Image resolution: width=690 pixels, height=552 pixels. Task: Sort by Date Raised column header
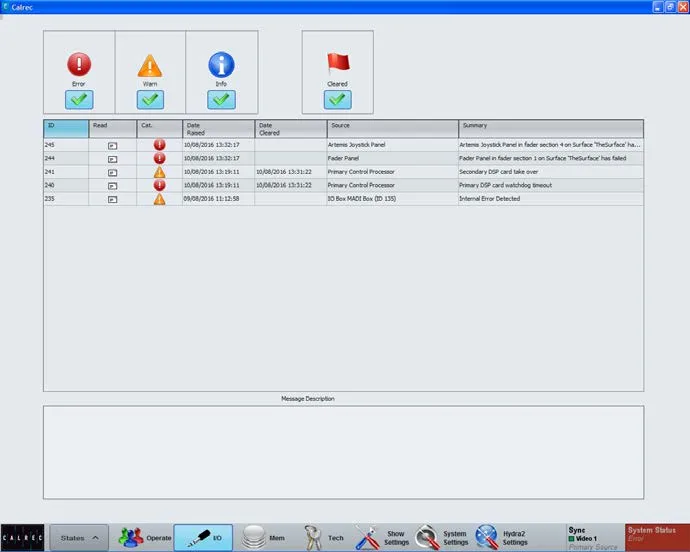pos(219,129)
